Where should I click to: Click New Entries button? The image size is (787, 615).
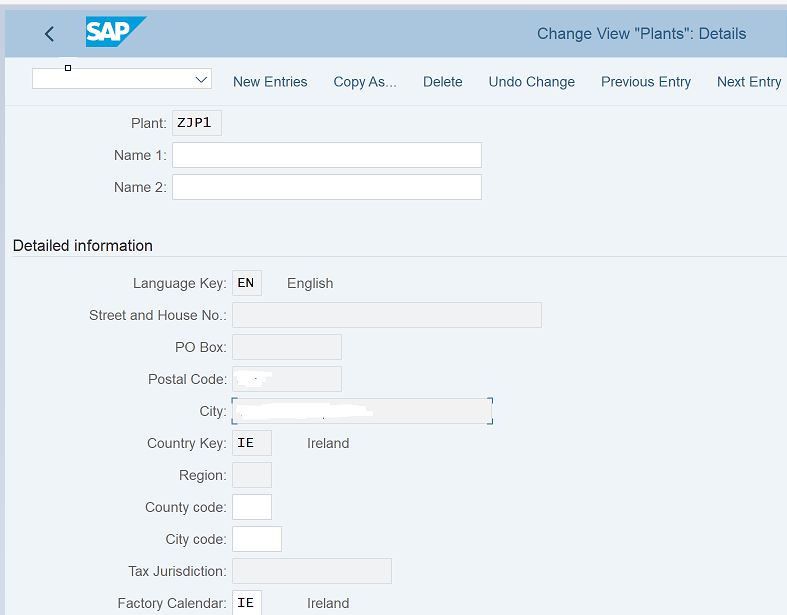point(270,82)
